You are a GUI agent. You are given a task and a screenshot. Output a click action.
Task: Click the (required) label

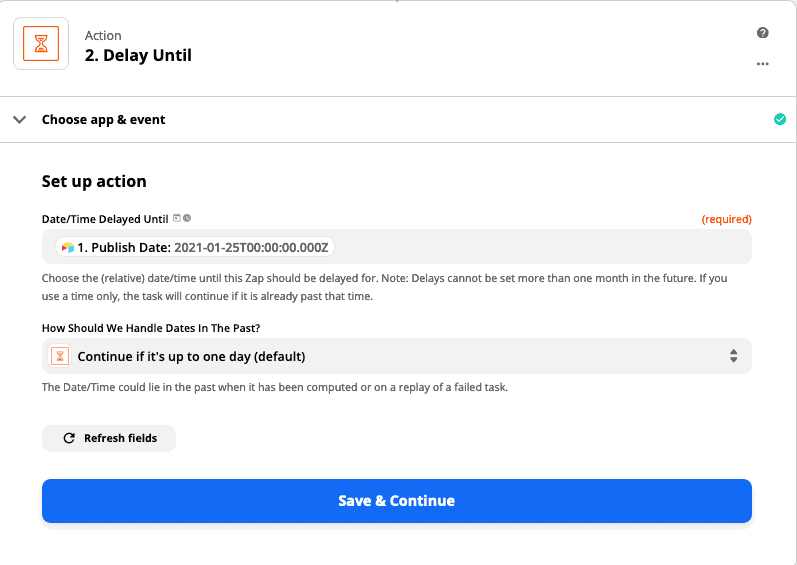pyautogui.click(x=726, y=219)
